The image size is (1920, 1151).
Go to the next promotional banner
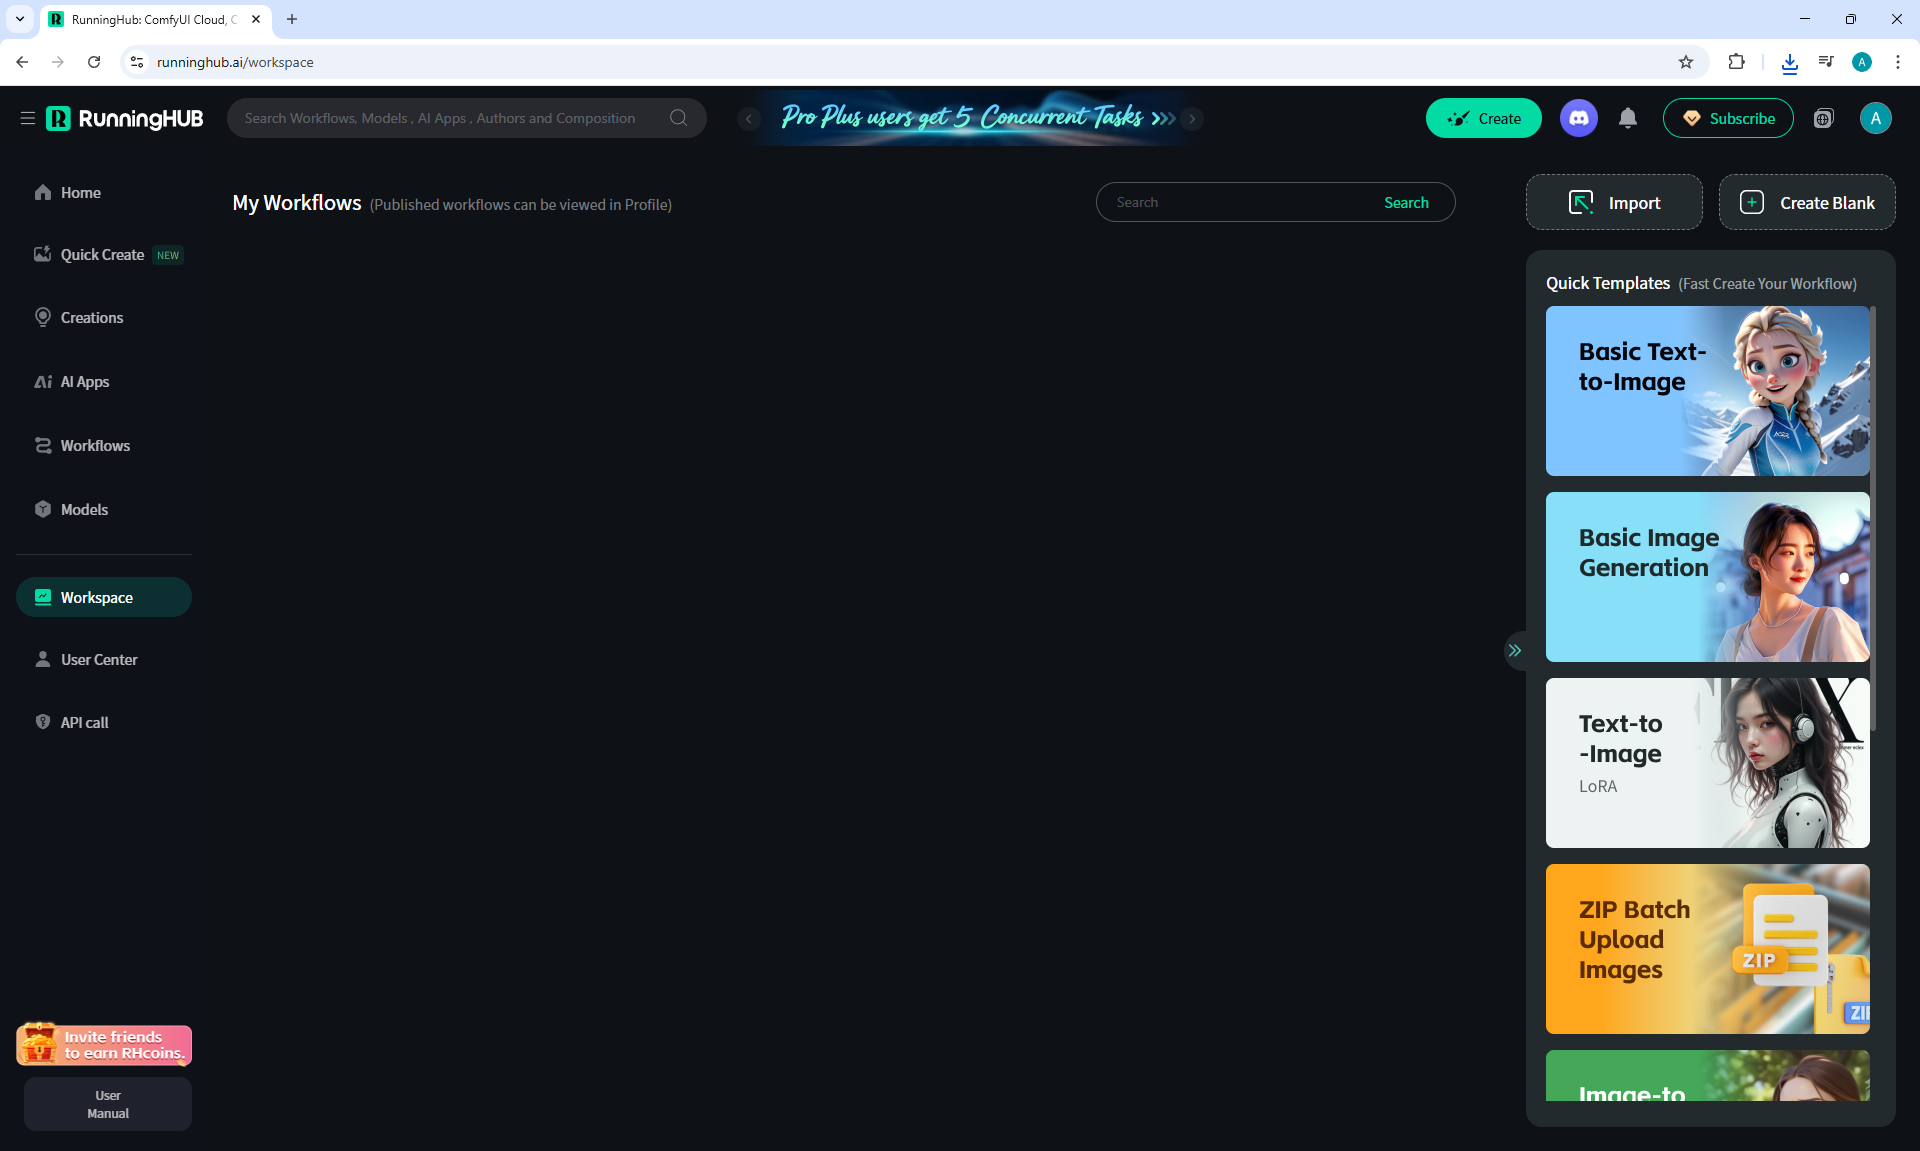[1192, 118]
